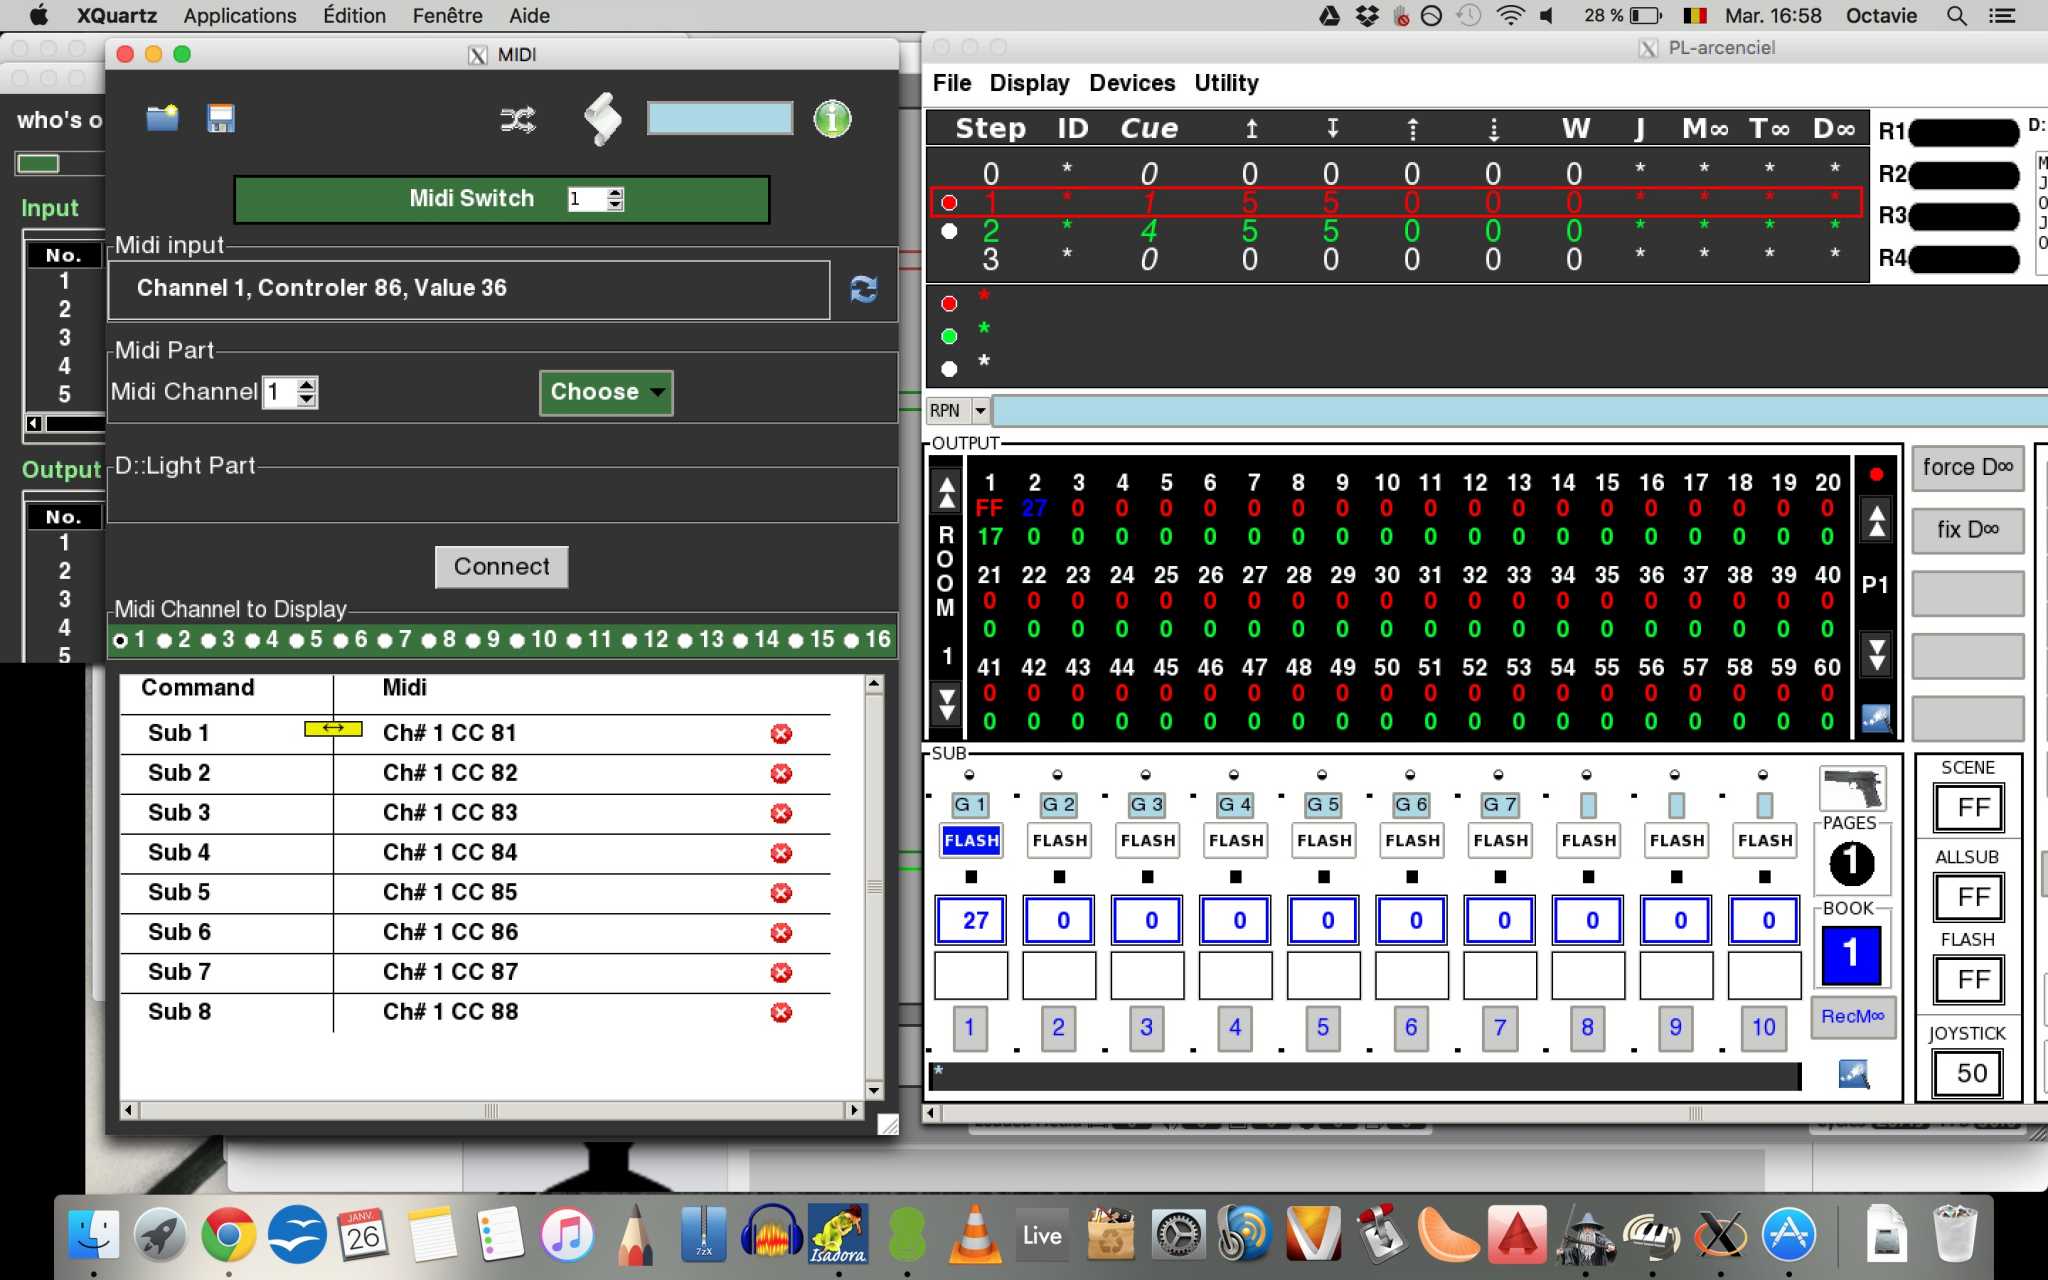Screen dimensions: 2048x1280
Task: Click the shuffle arrows icon
Action: (x=517, y=120)
